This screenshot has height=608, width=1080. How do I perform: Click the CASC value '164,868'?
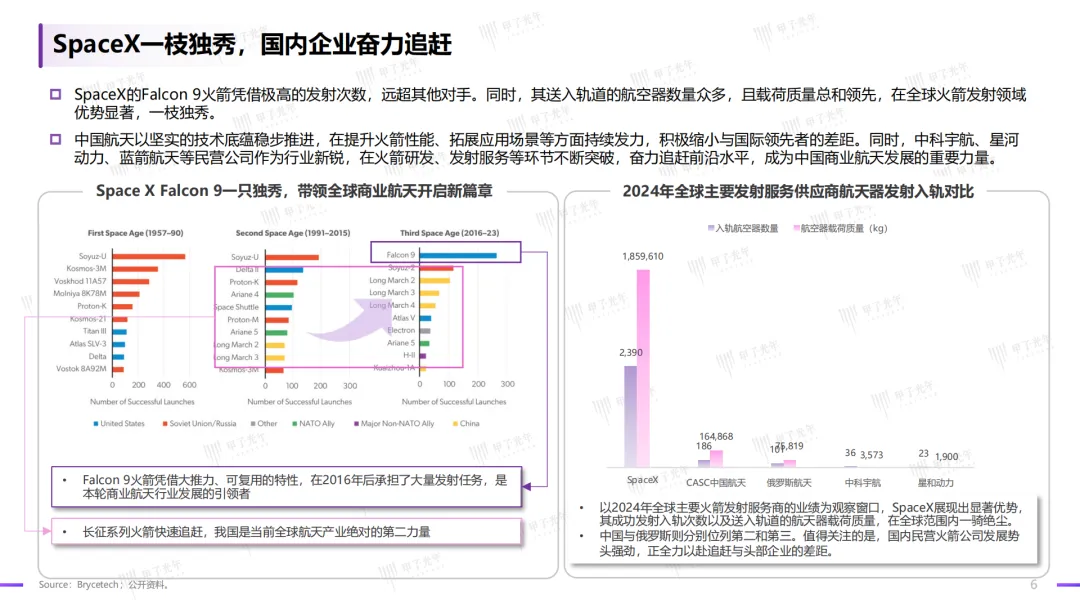point(716,437)
